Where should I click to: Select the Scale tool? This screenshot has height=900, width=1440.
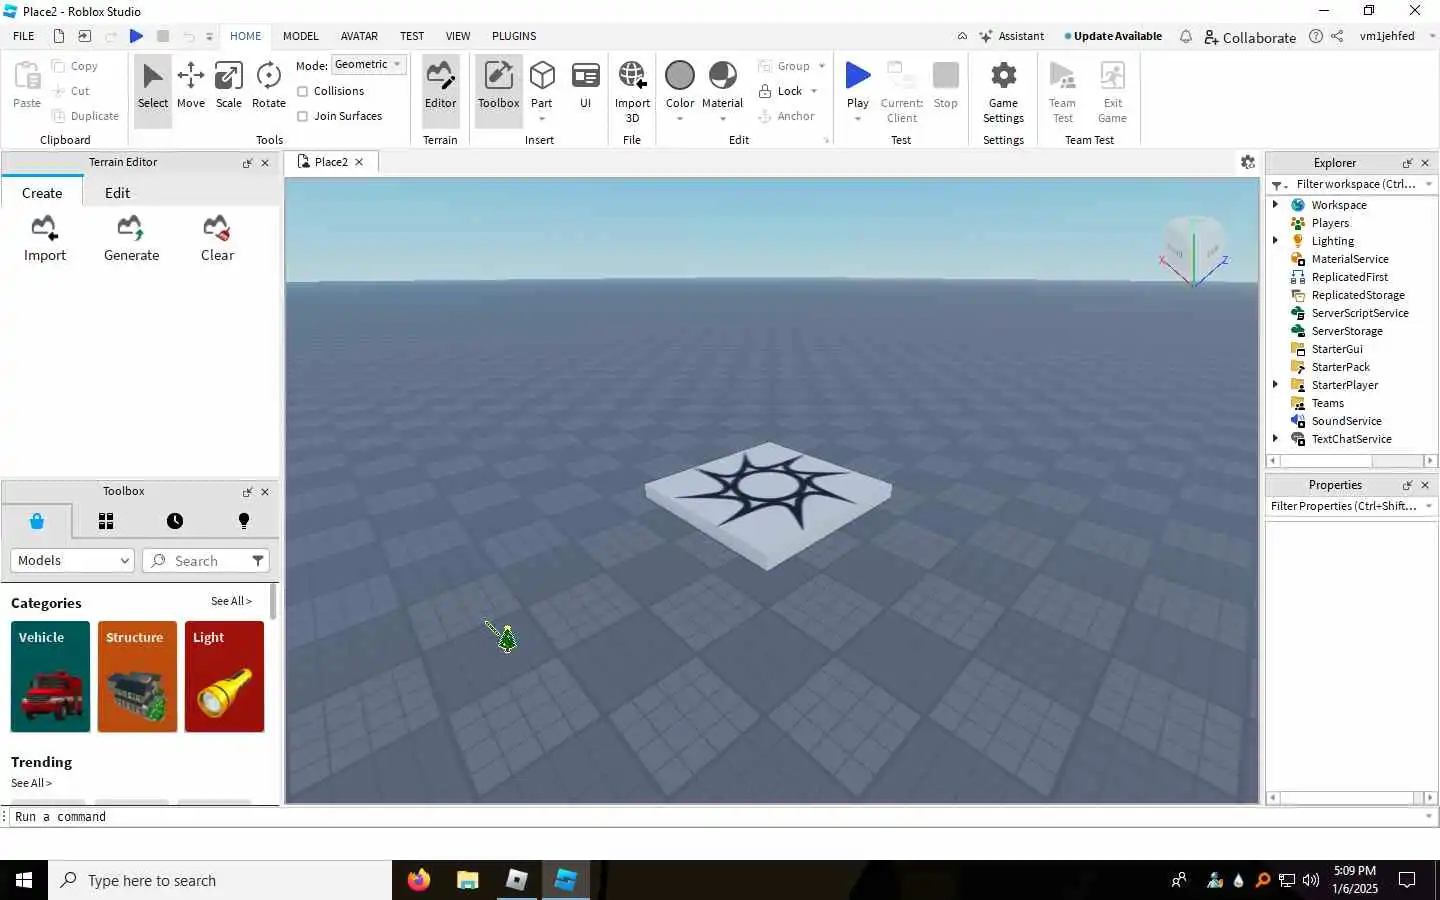click(x=229, y=86)
